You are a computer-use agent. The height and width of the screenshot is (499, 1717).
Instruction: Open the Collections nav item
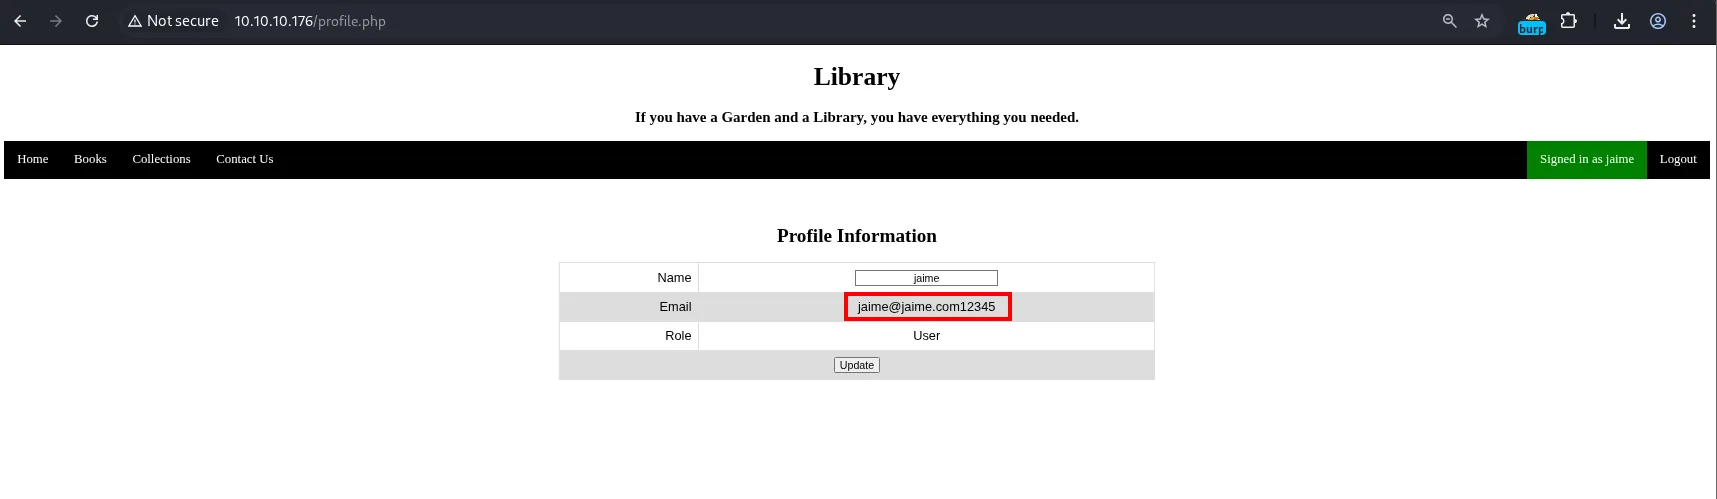[x=161, y=159]
